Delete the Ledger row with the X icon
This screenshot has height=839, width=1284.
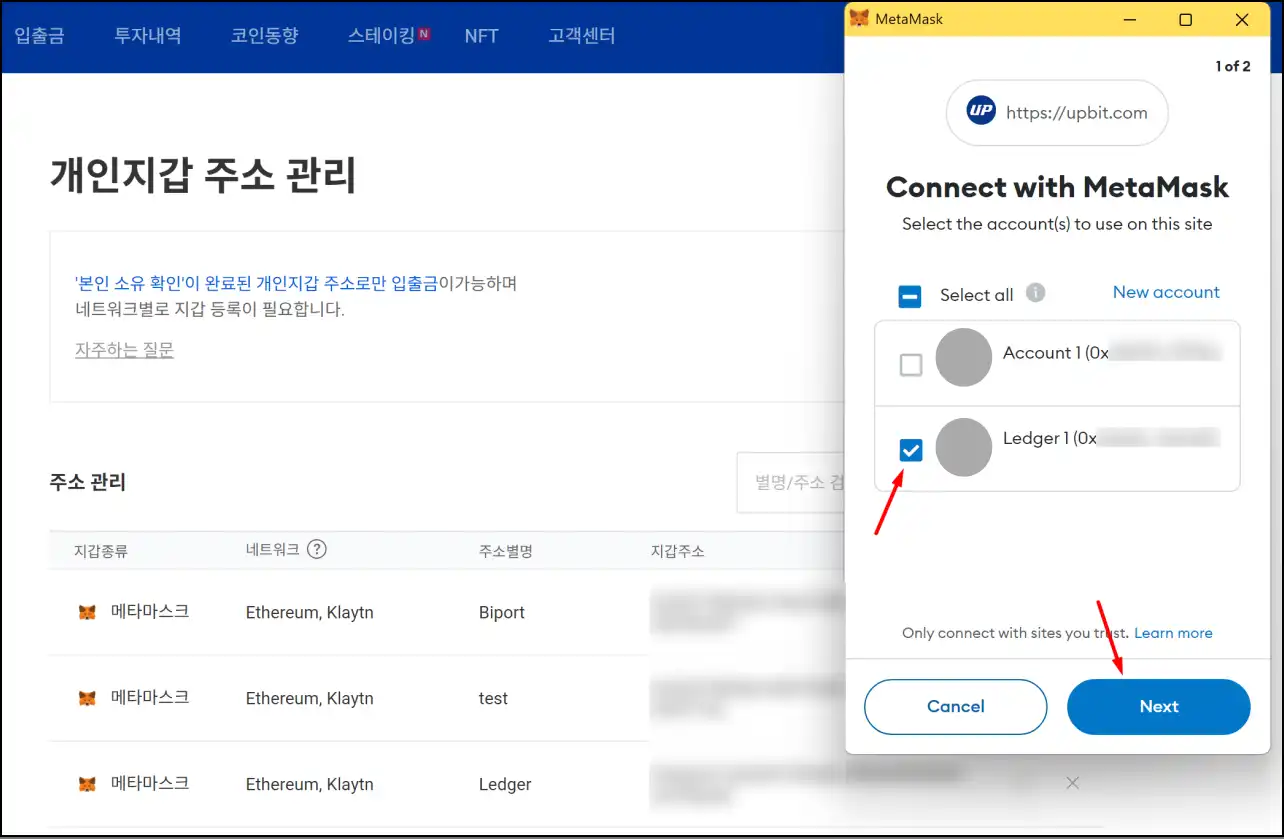[x=1072, y=783]
